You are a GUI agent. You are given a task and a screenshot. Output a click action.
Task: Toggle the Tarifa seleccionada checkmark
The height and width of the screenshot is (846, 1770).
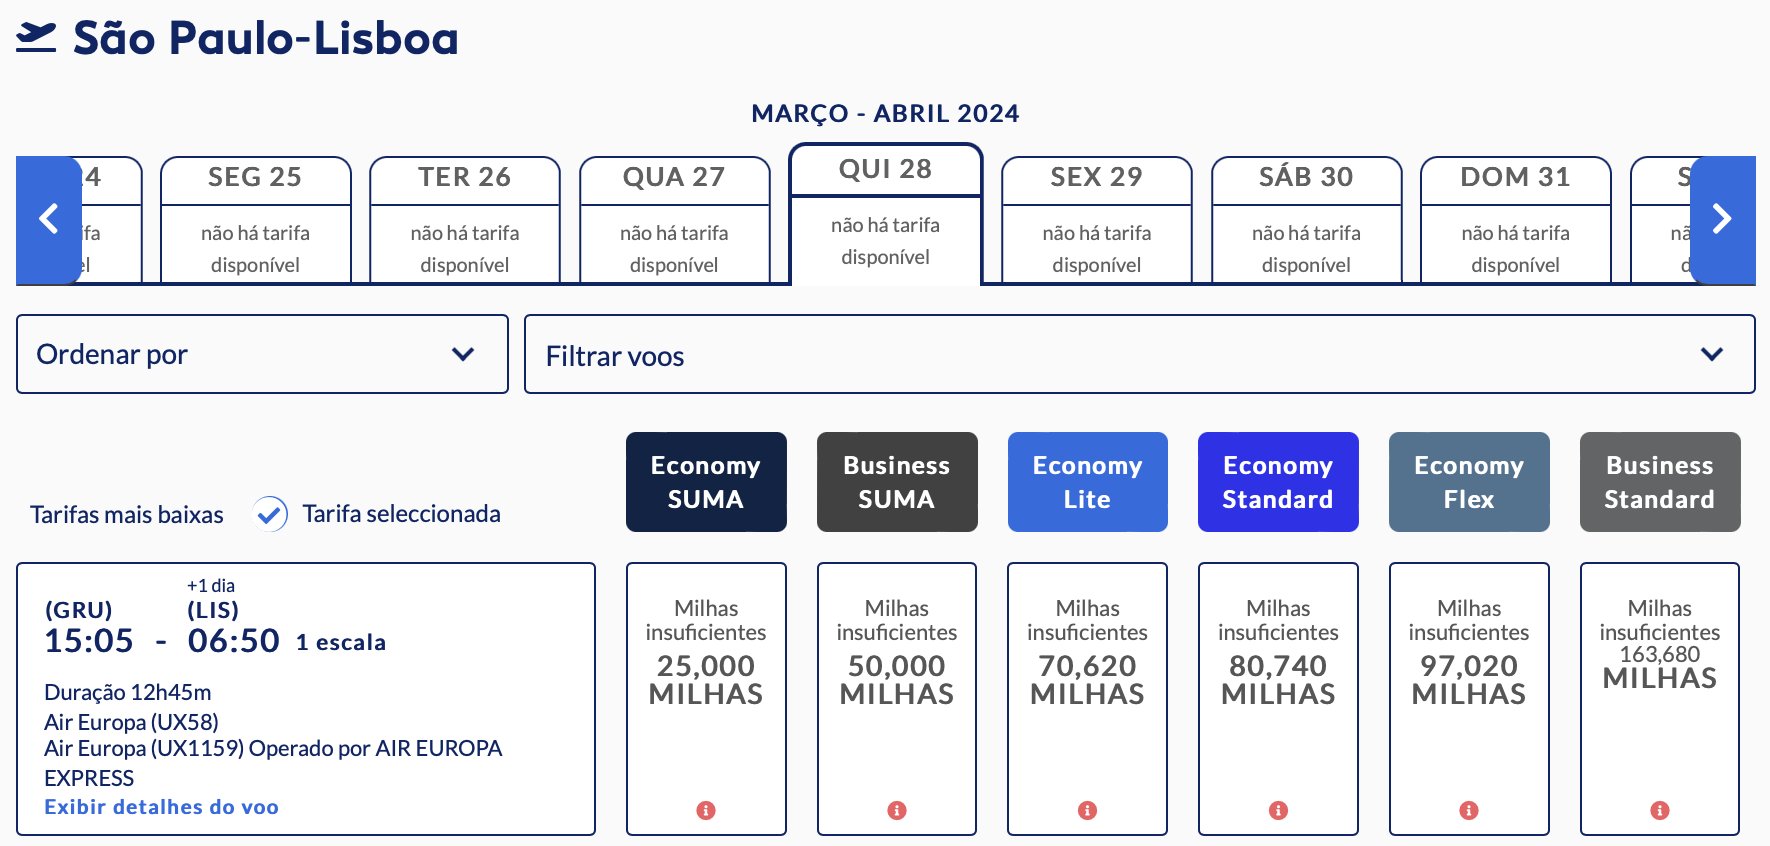click(x=270, y=514)
